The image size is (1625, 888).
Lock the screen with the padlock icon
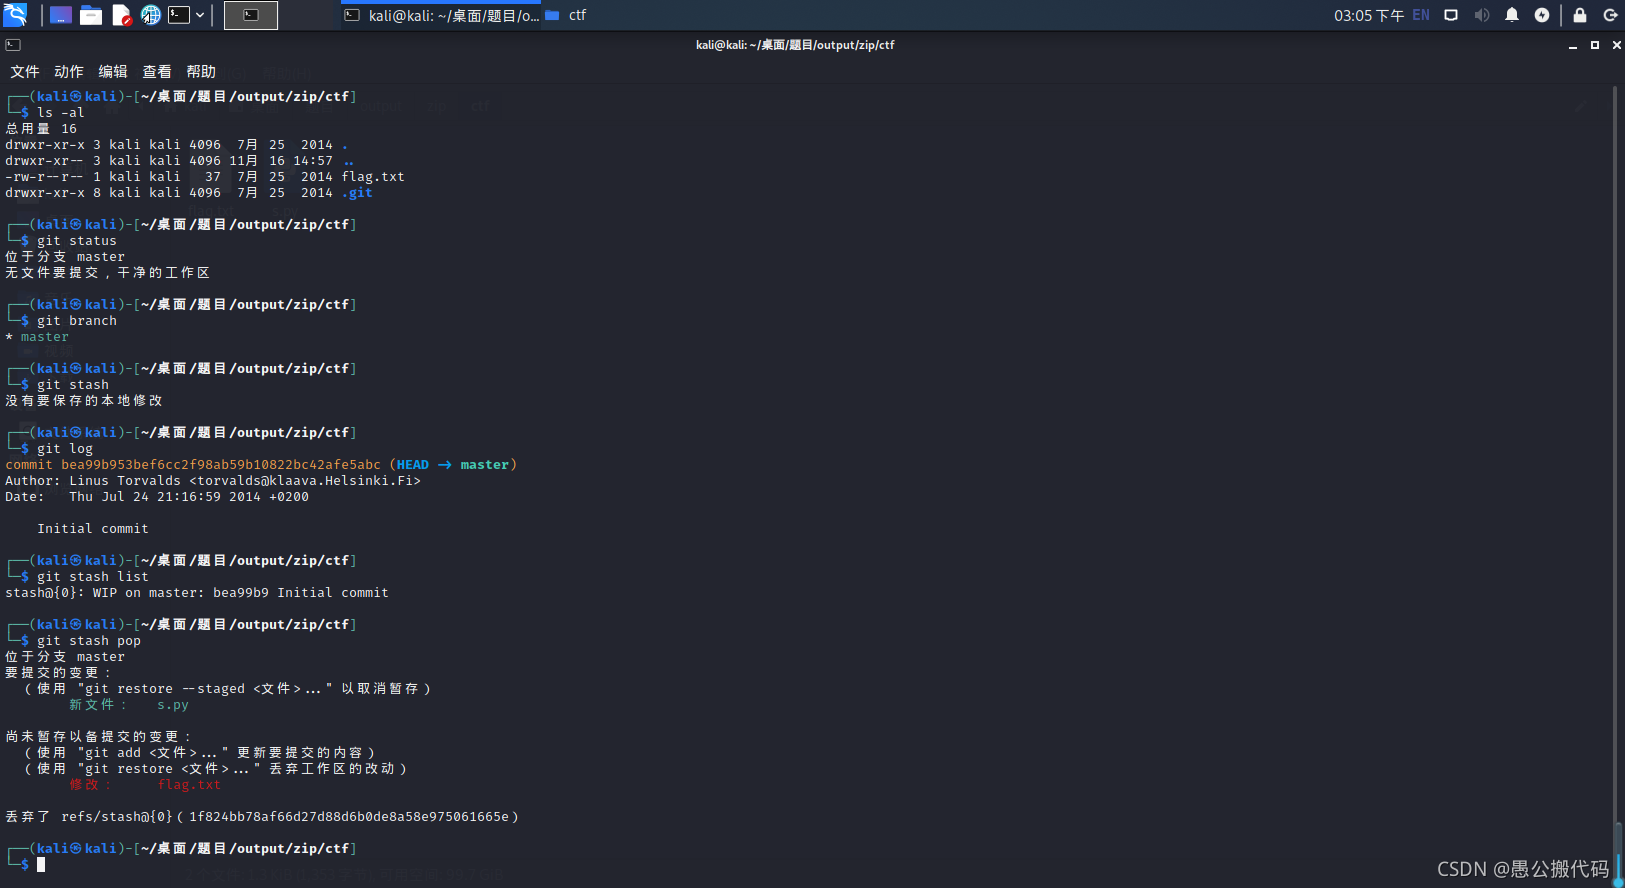(1580, 15)
